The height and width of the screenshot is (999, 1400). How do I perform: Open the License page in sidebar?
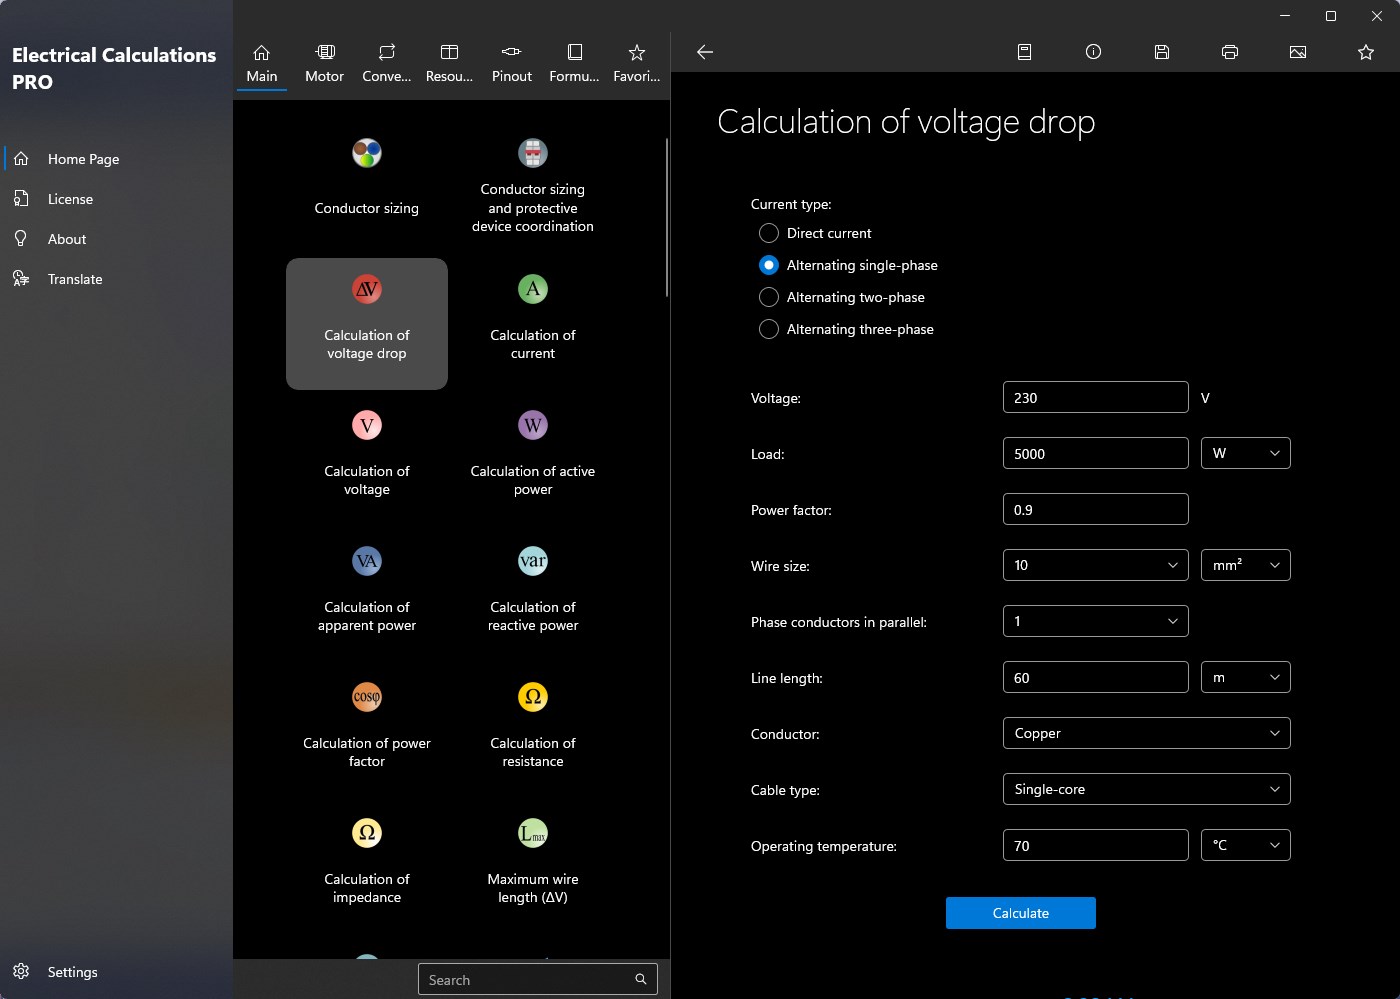click(117, 199)
